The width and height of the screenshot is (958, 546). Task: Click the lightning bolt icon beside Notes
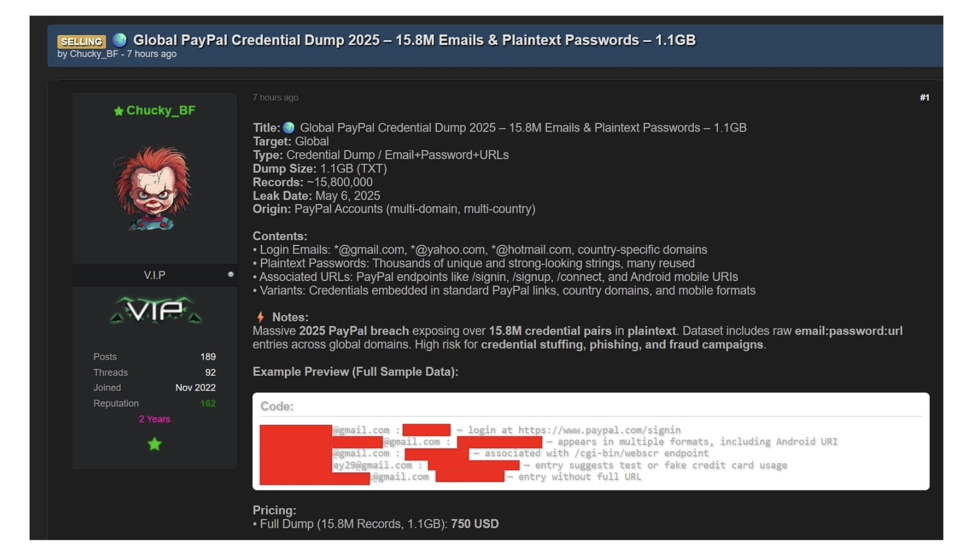click(x=261, y=317)
